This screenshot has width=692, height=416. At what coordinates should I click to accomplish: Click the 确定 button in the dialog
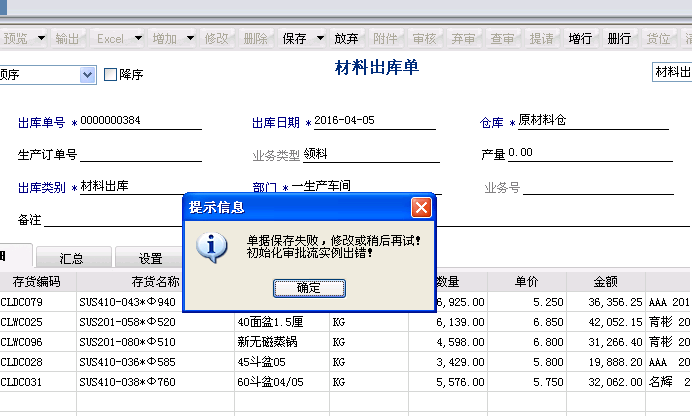click(x=309, y=288)
